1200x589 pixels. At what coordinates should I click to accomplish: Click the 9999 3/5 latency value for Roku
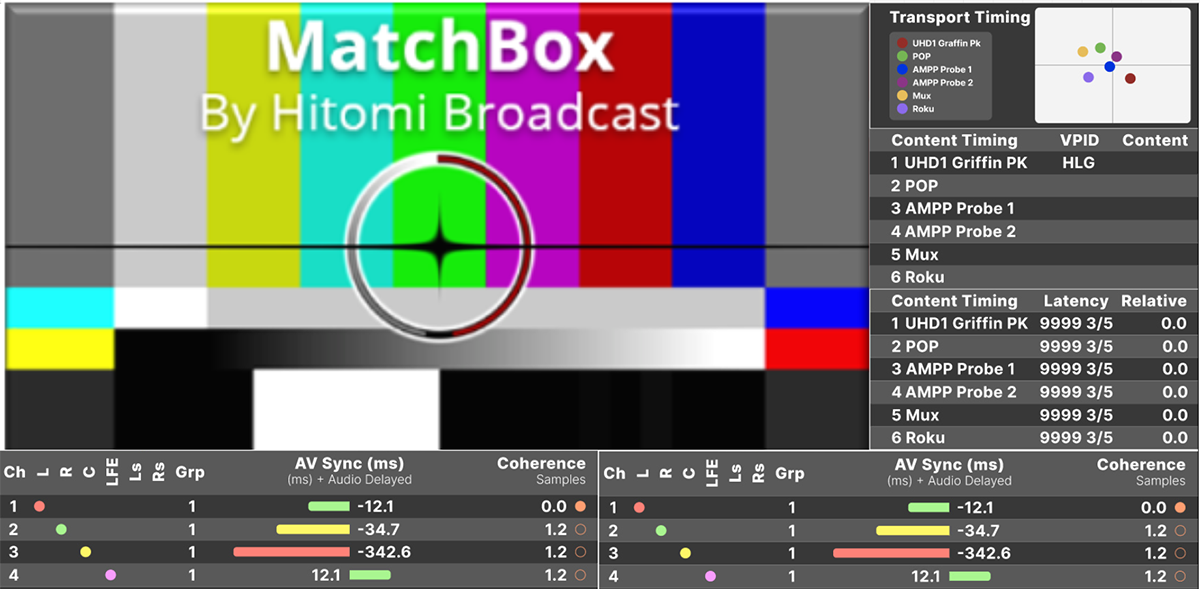[1076, 438]
